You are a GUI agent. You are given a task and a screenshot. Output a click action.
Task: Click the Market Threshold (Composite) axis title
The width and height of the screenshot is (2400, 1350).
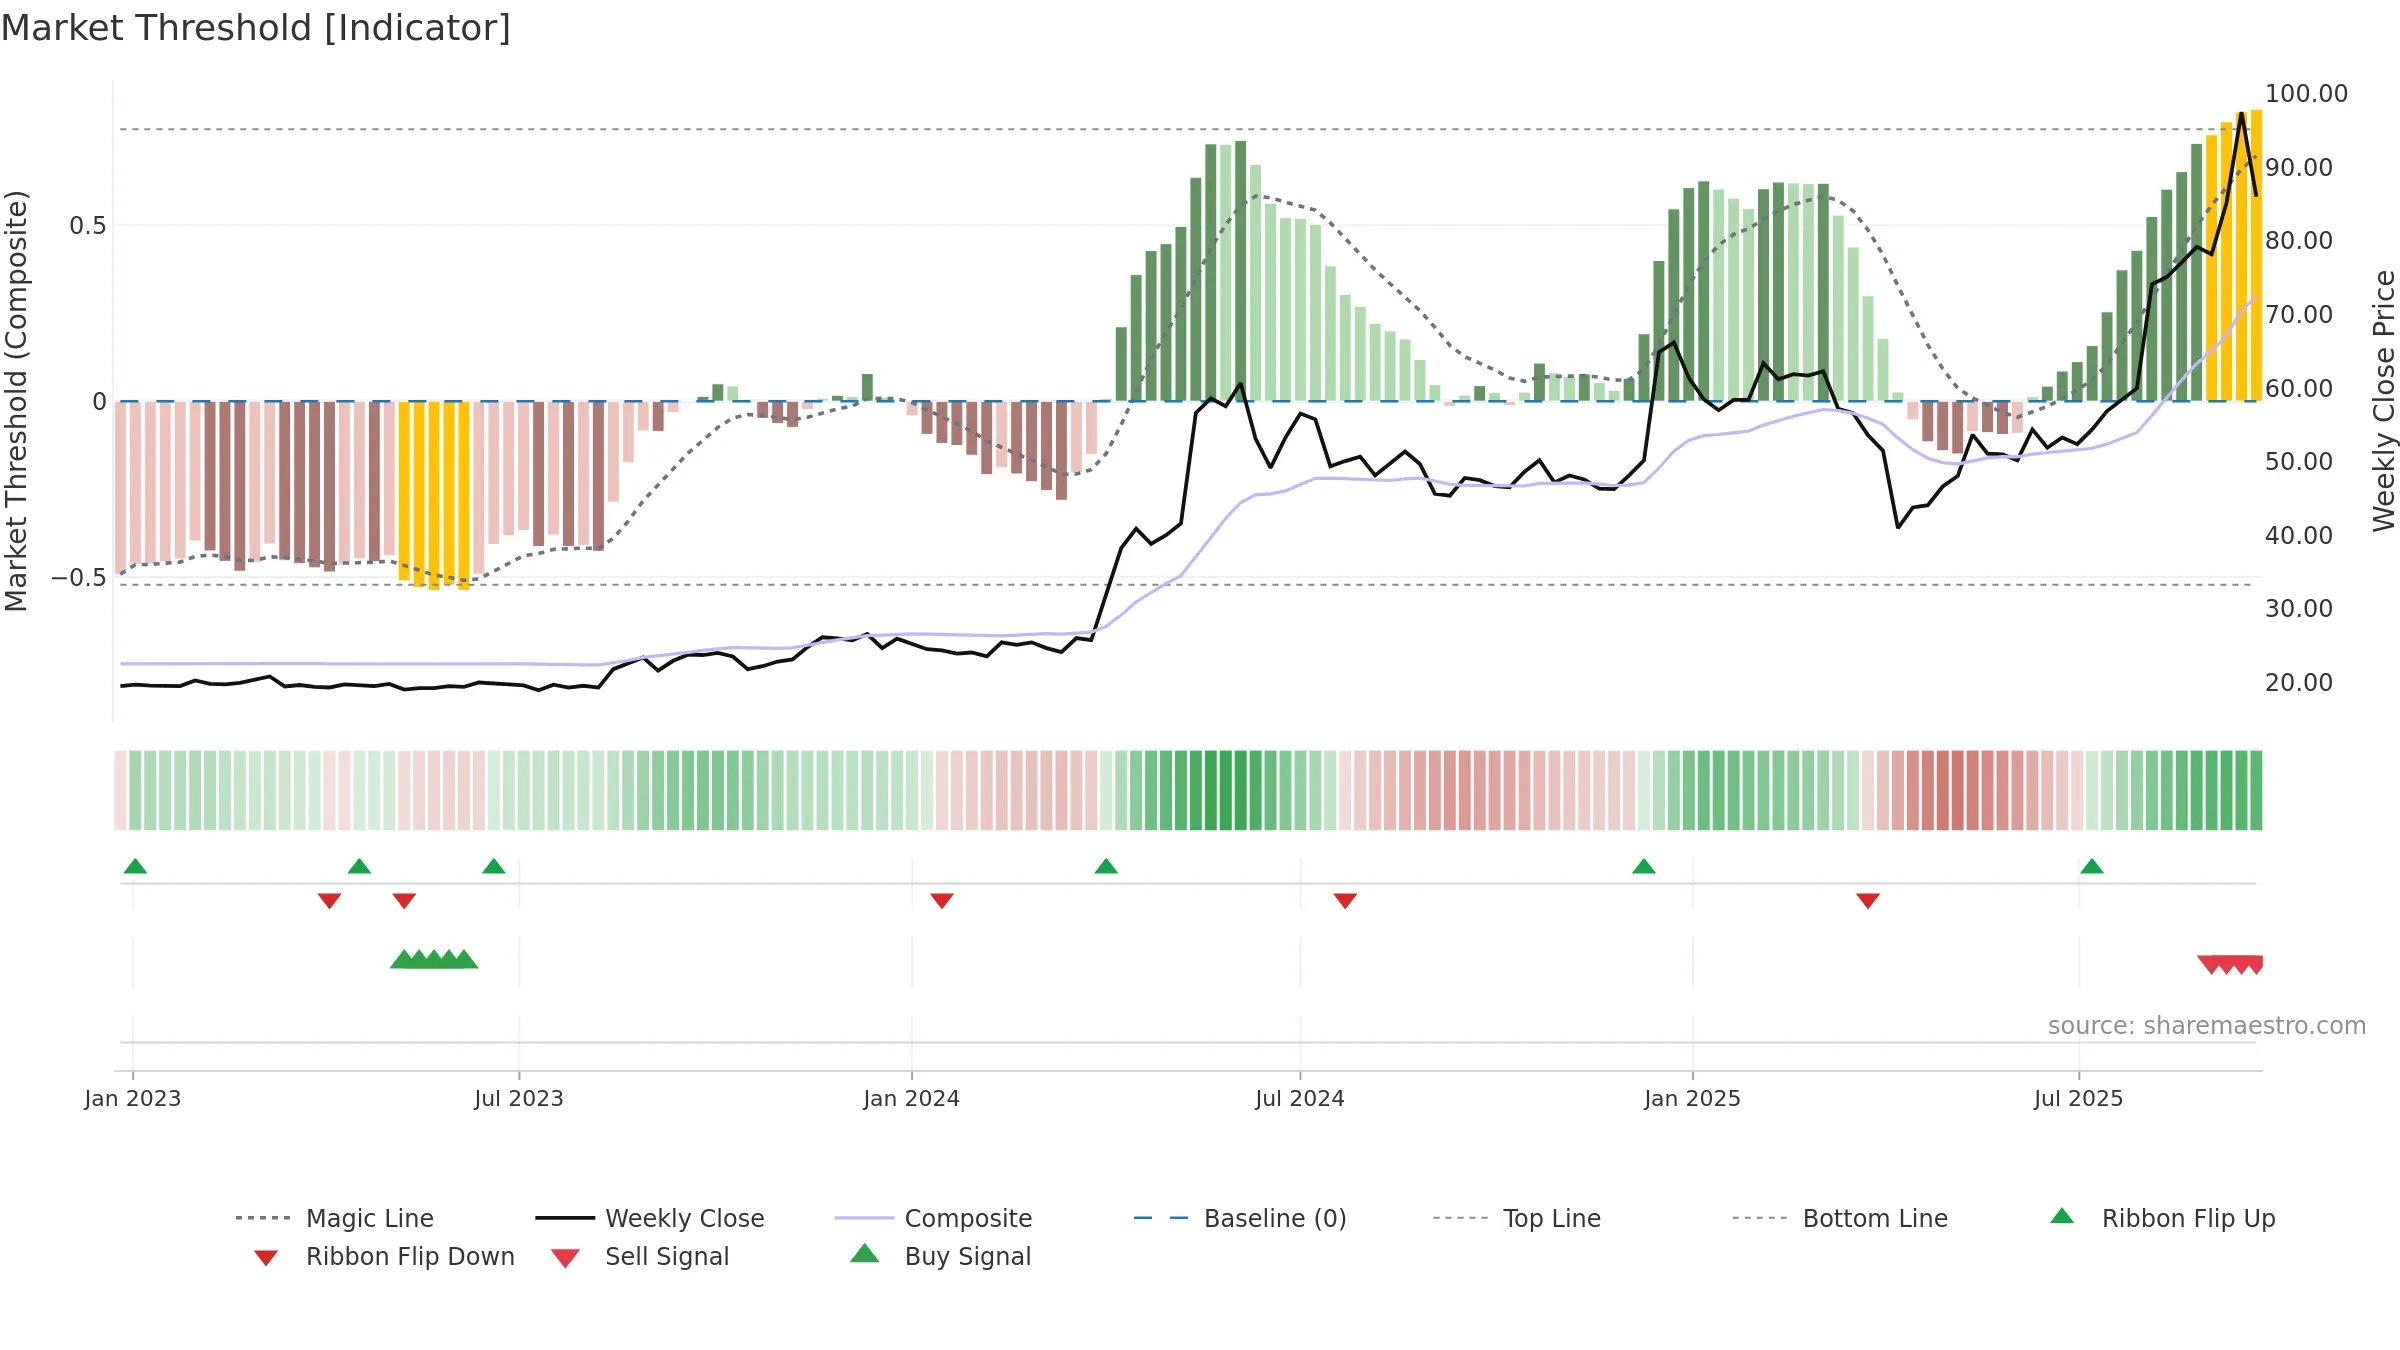point(16,400)
